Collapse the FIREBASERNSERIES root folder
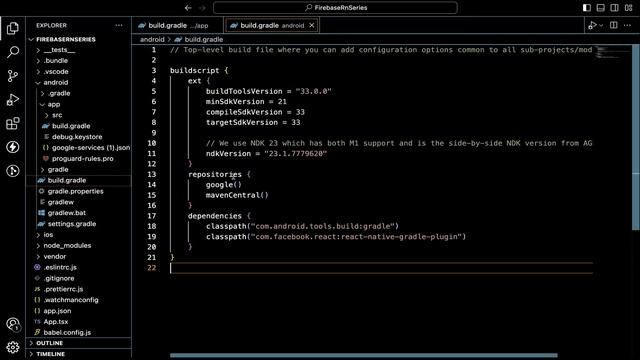Screen dimensions: 640x360 point(78,39)
